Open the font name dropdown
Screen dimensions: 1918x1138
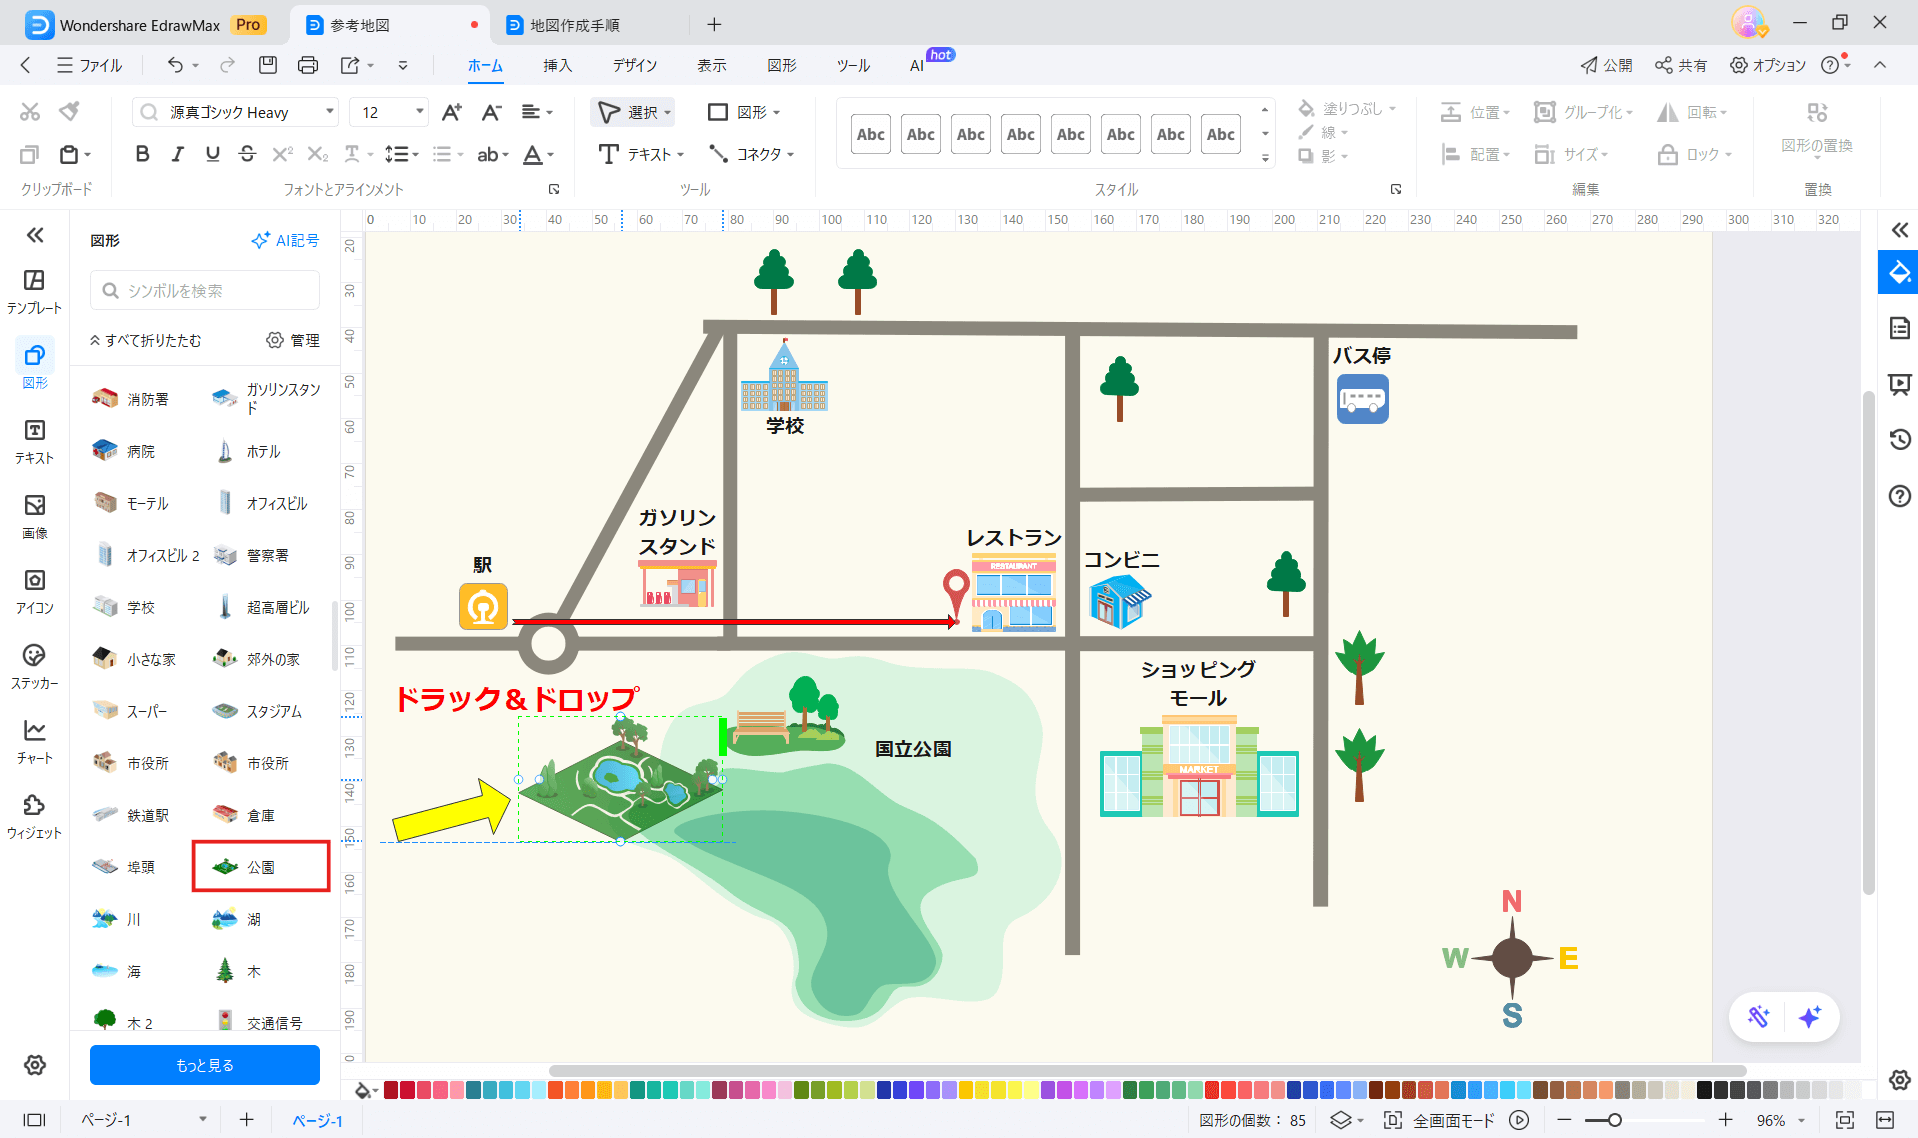click(x=329, y=112)
